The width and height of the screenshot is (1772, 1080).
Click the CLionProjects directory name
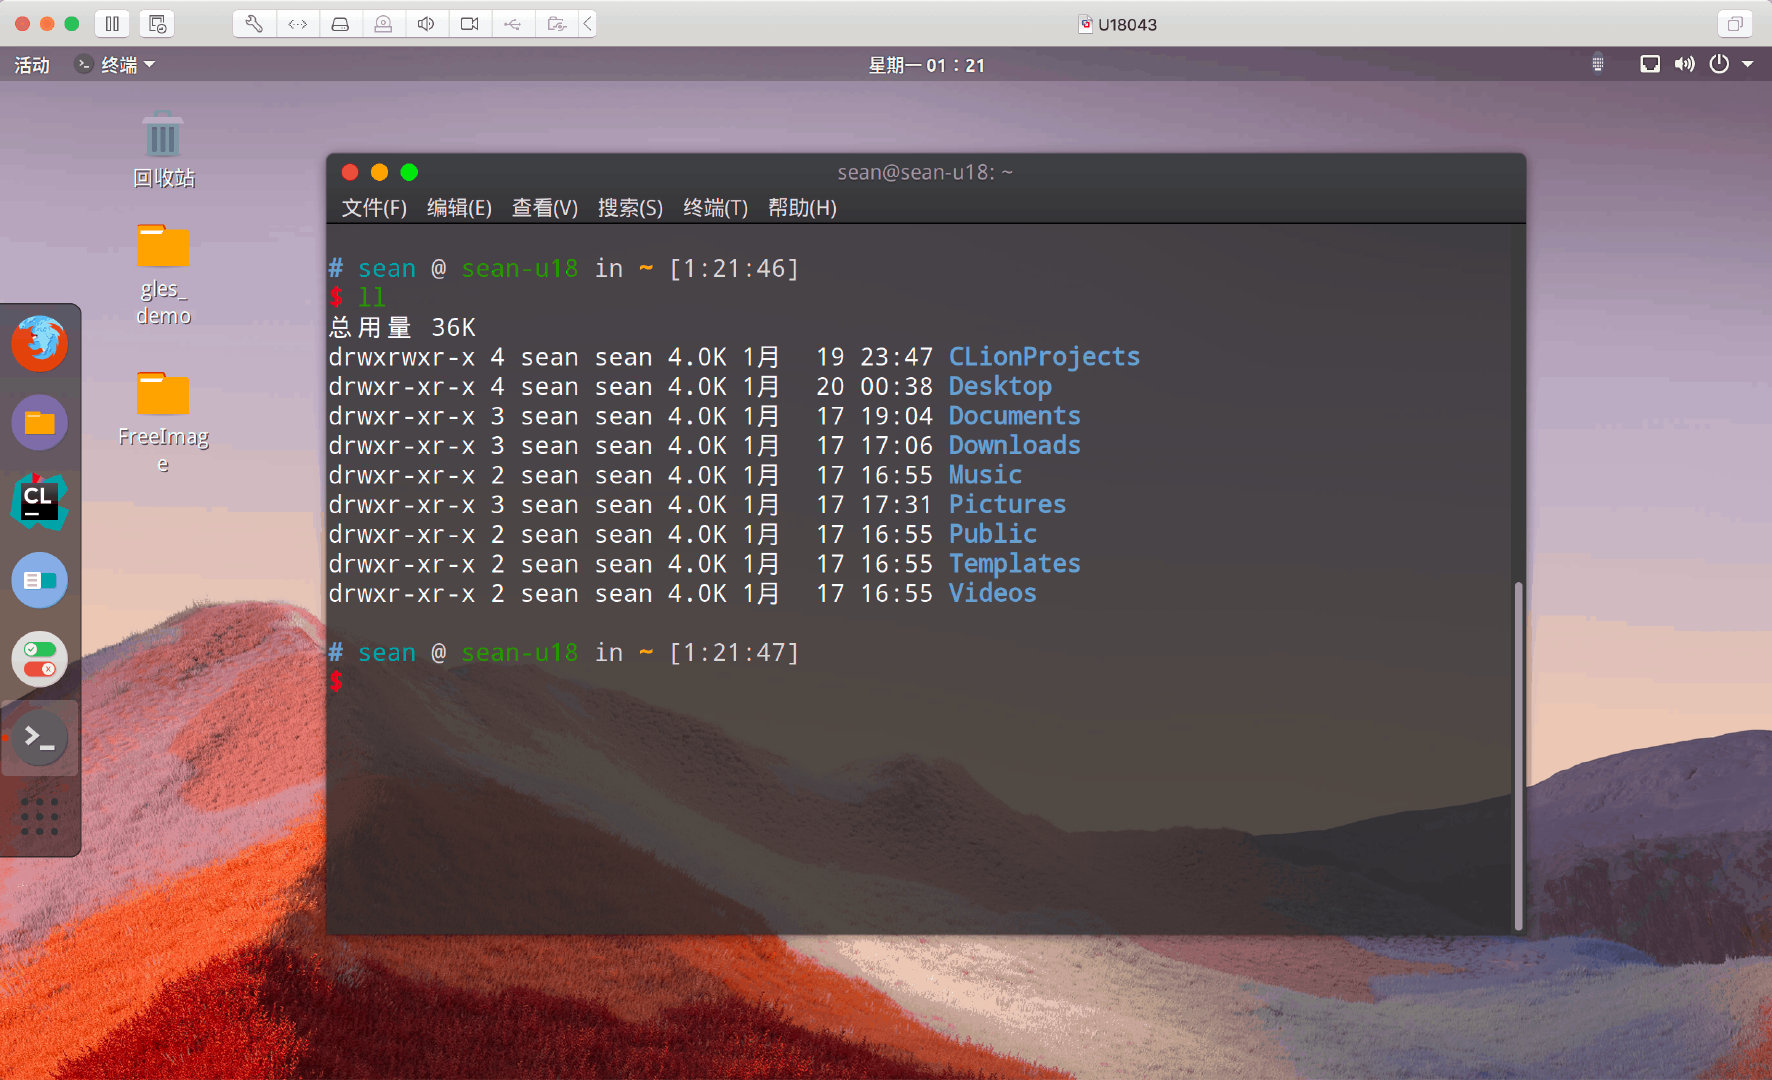(x=1044, y=357)
